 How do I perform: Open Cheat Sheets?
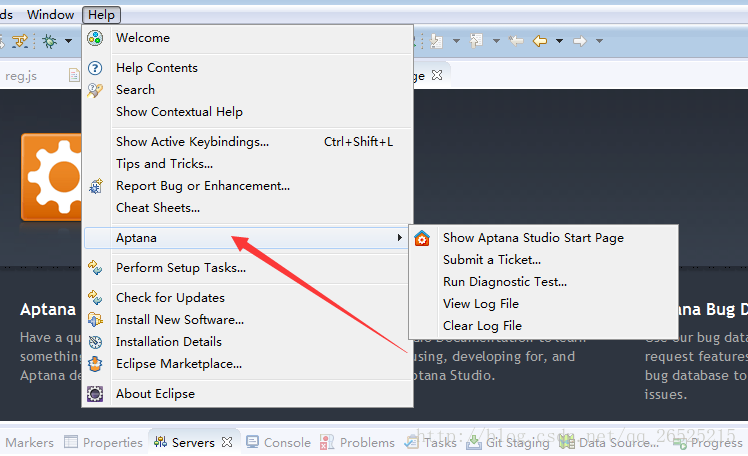point(247,207)
